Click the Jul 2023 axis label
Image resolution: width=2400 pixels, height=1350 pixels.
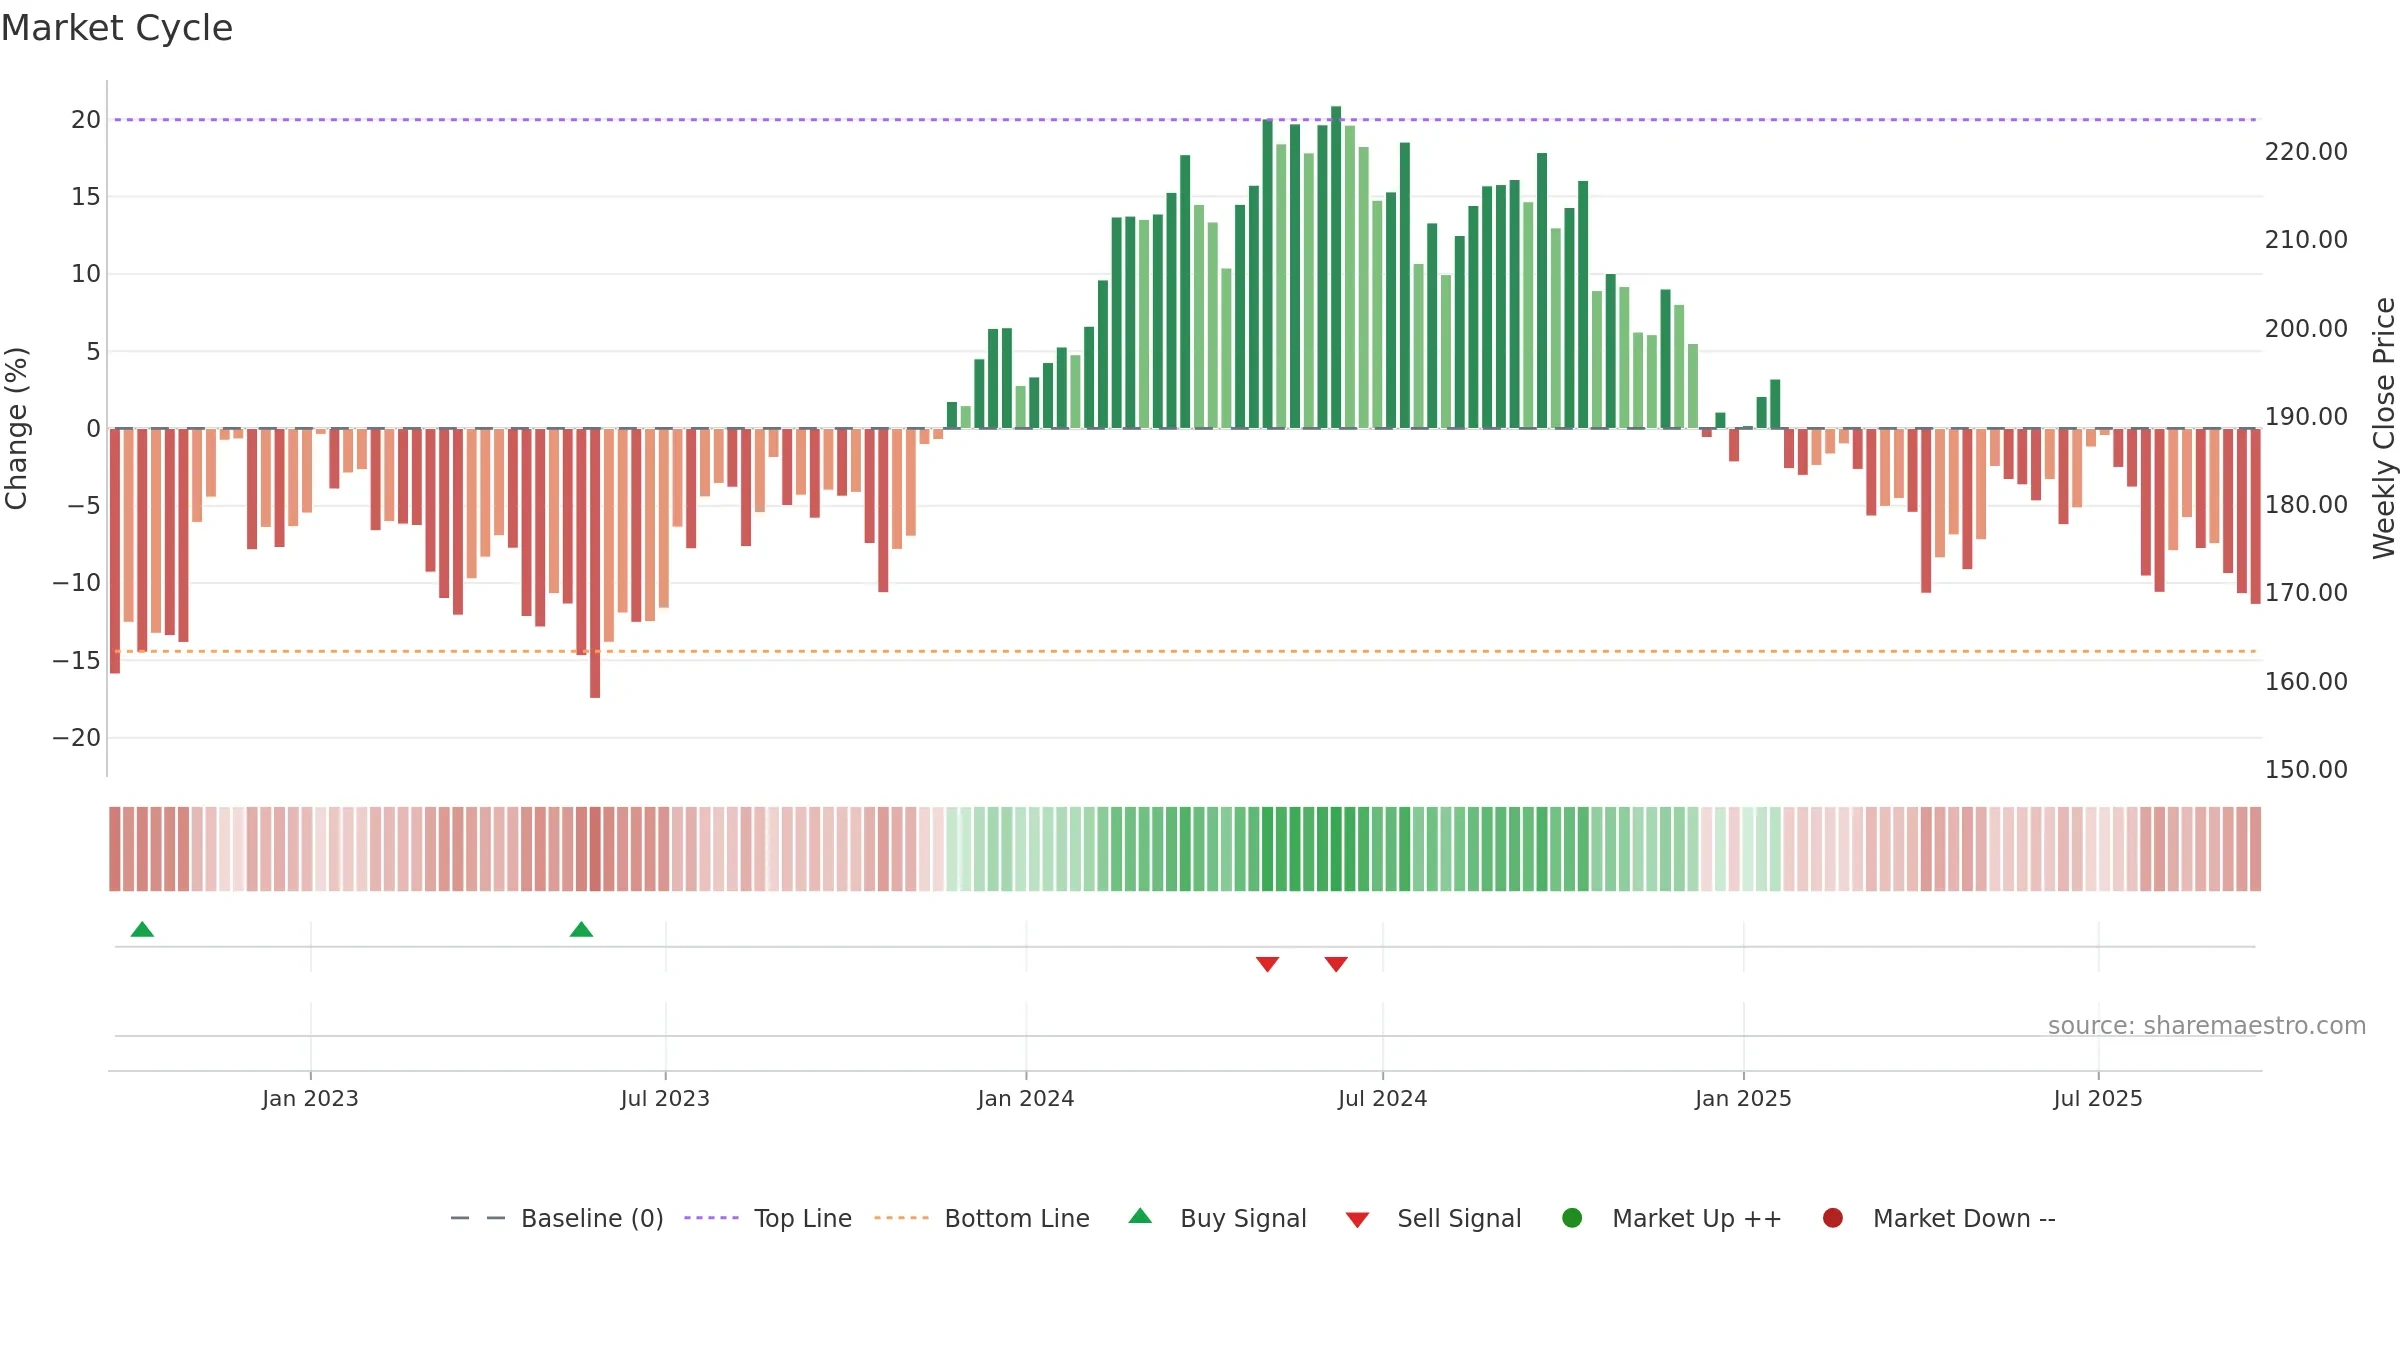665,1098
